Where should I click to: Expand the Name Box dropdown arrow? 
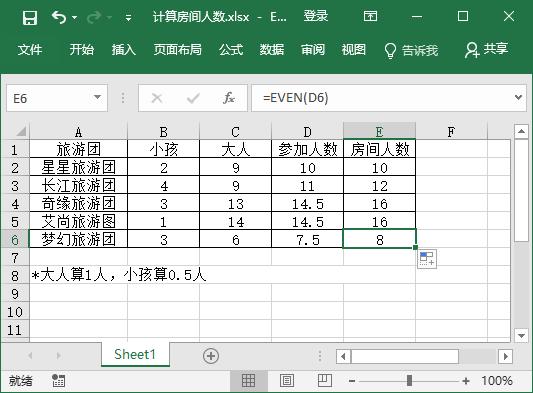click(x=98, y=98)
